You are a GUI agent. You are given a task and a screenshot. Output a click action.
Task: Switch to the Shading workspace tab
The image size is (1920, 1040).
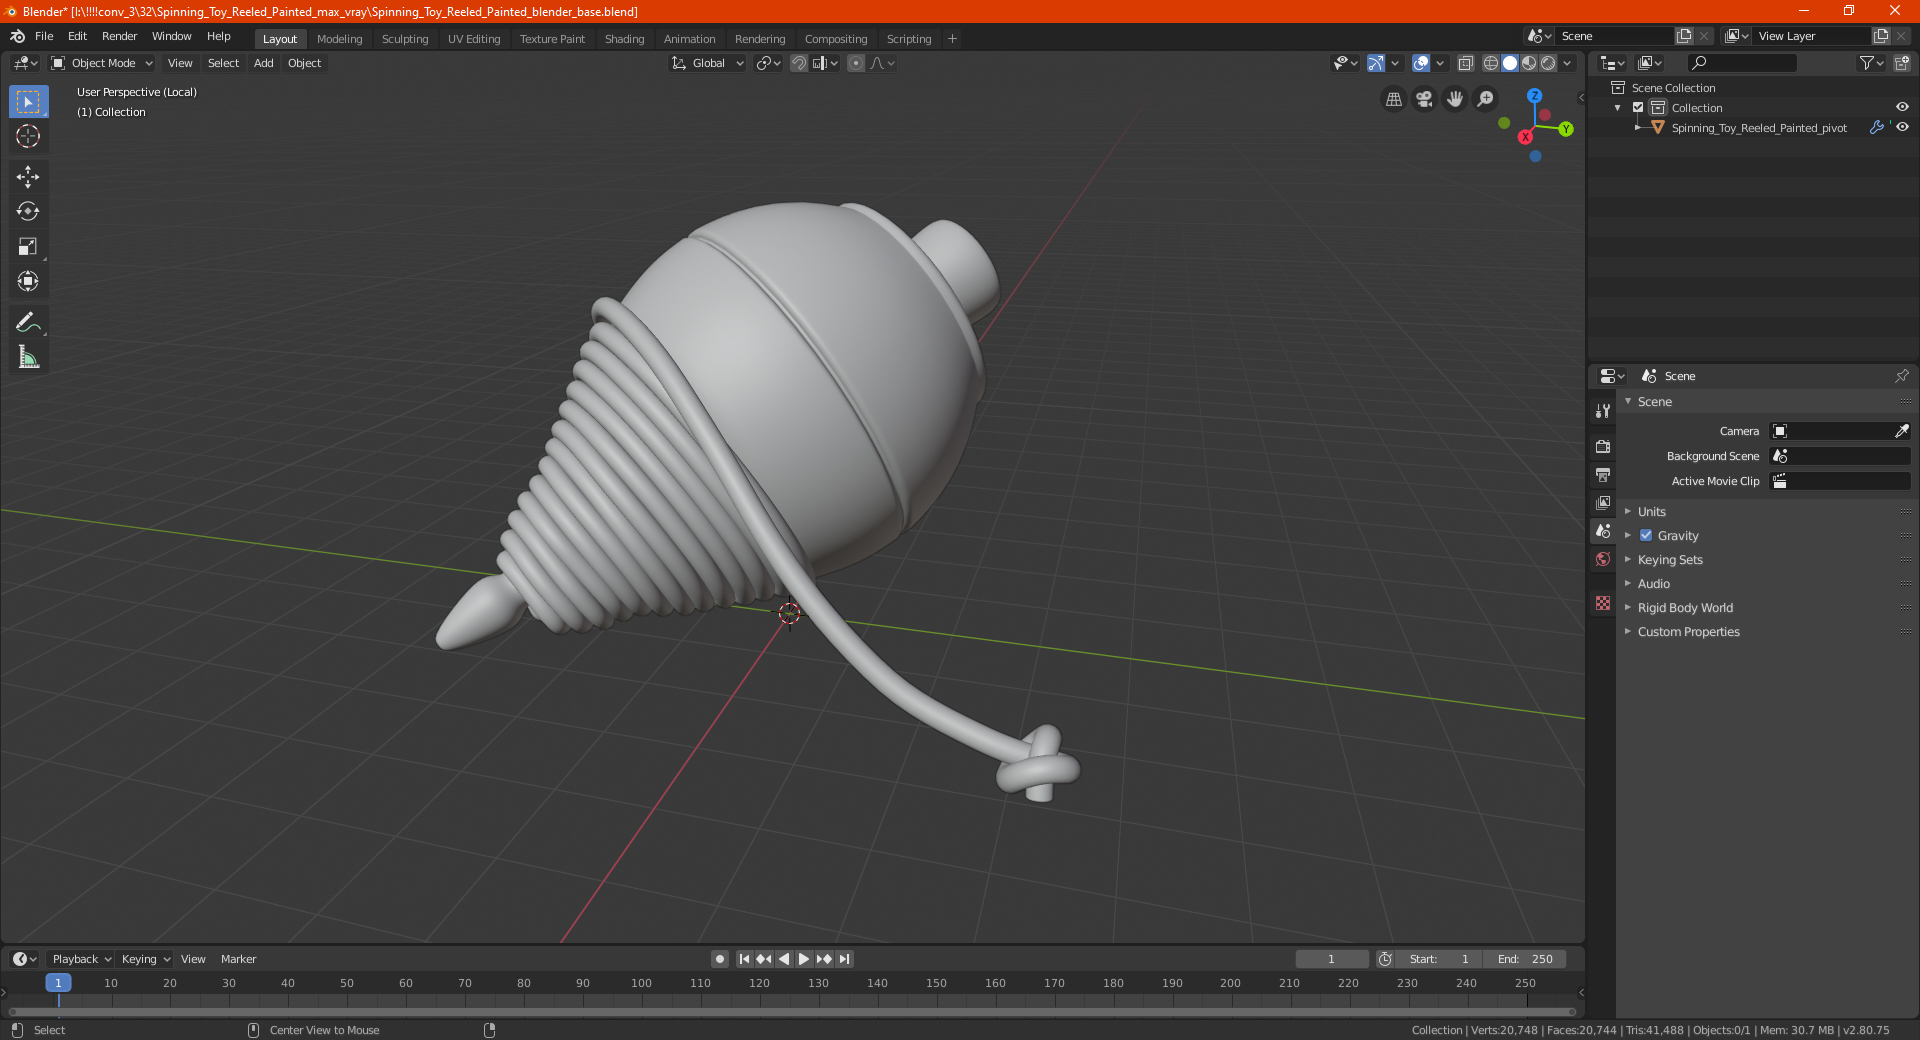624,39
